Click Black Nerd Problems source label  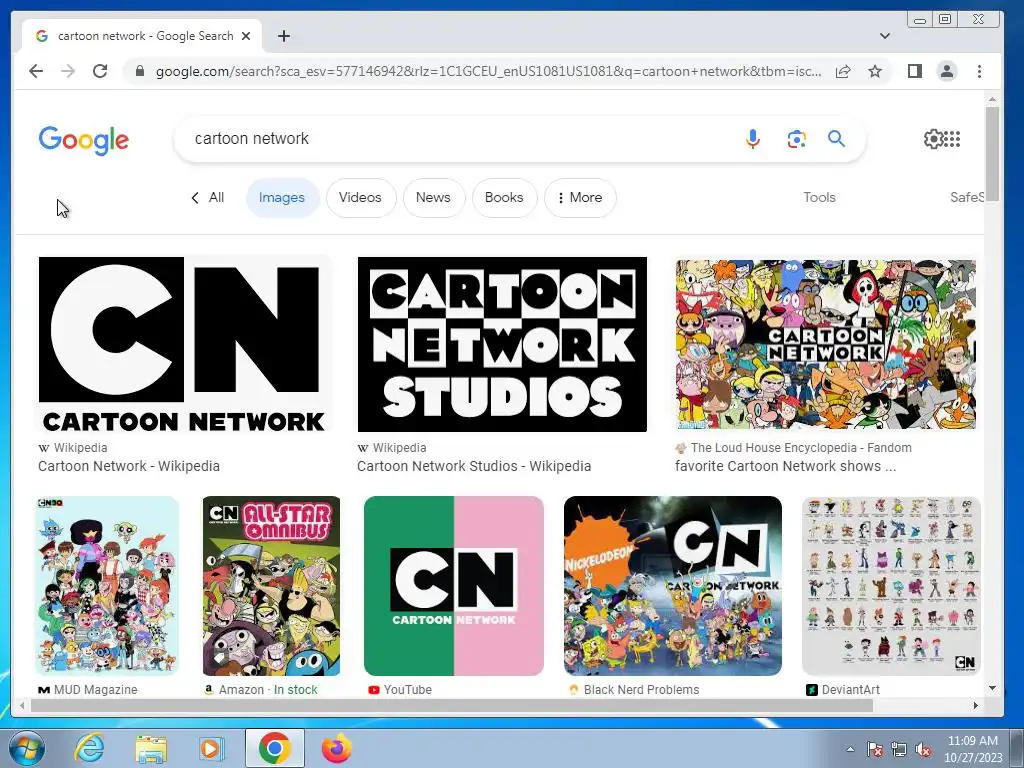pos(641,690)
